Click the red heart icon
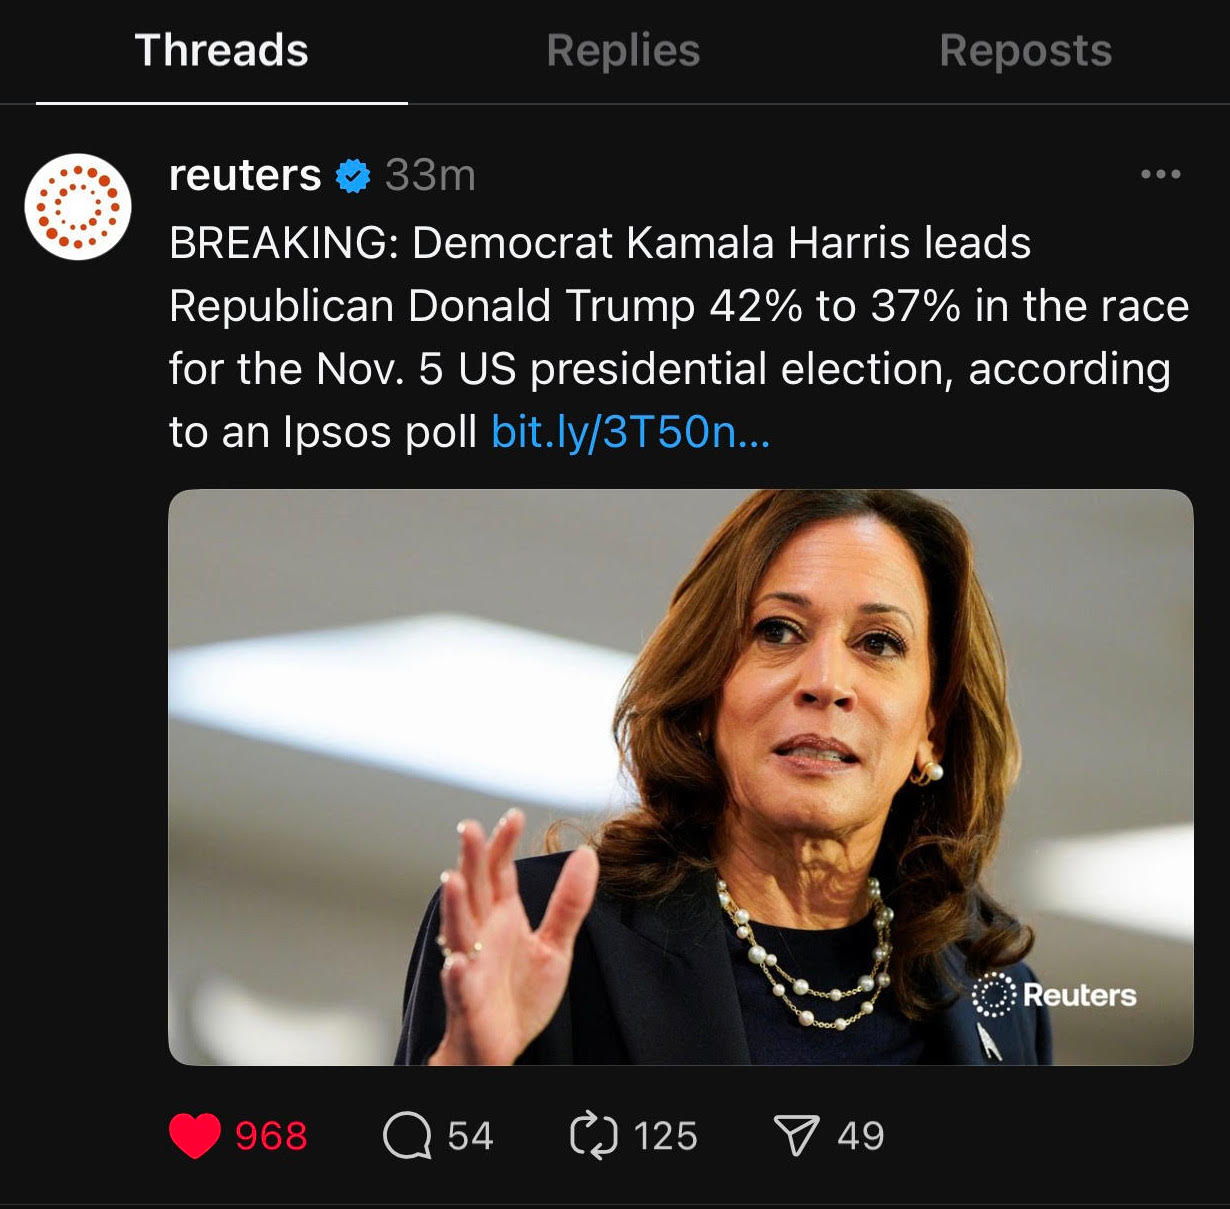The height and width of the screenshot is (1209, 1230). coord(196,1134)
